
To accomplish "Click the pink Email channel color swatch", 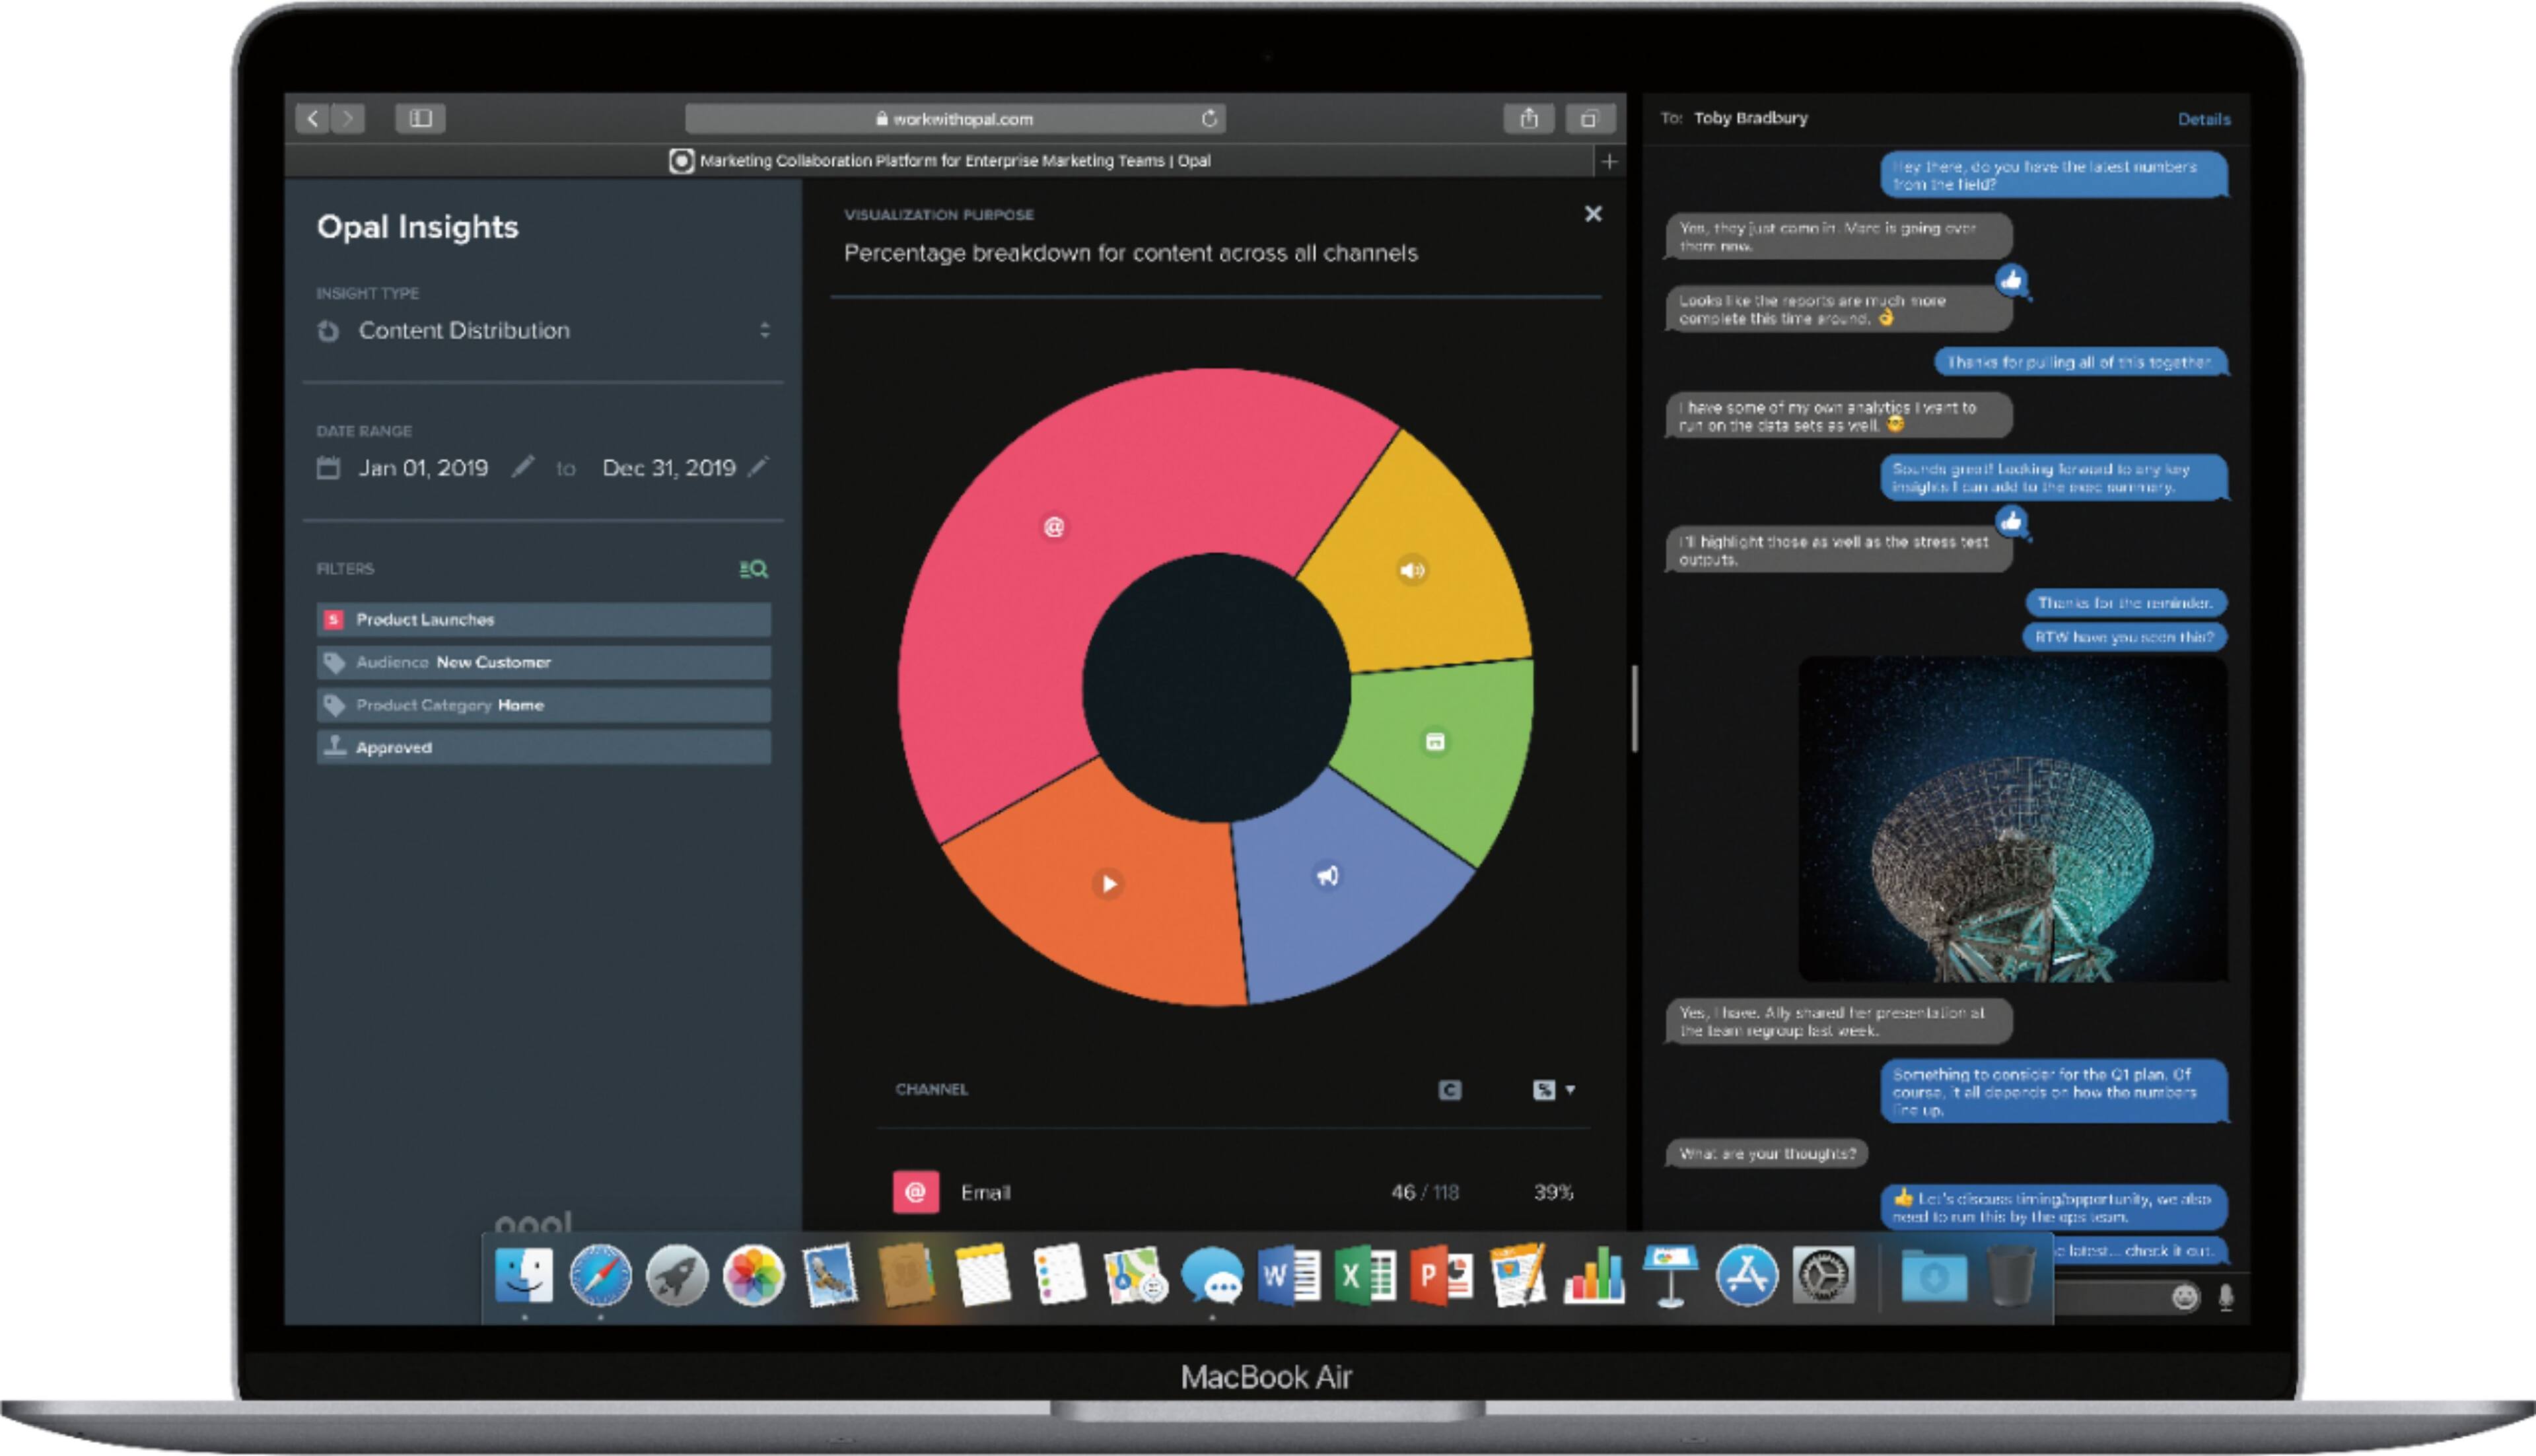I will click(915, 1192).
